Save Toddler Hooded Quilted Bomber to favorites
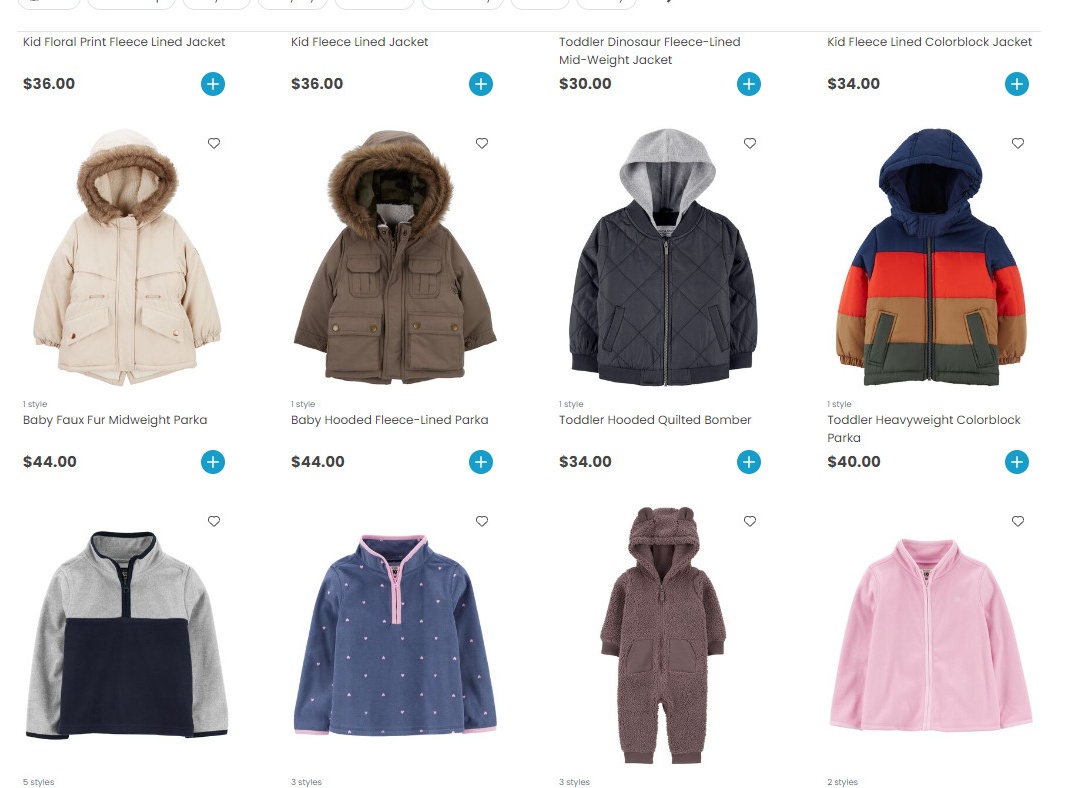This screenshot has width=1087, height=788. pyautogui.click(x=749, y=143)
